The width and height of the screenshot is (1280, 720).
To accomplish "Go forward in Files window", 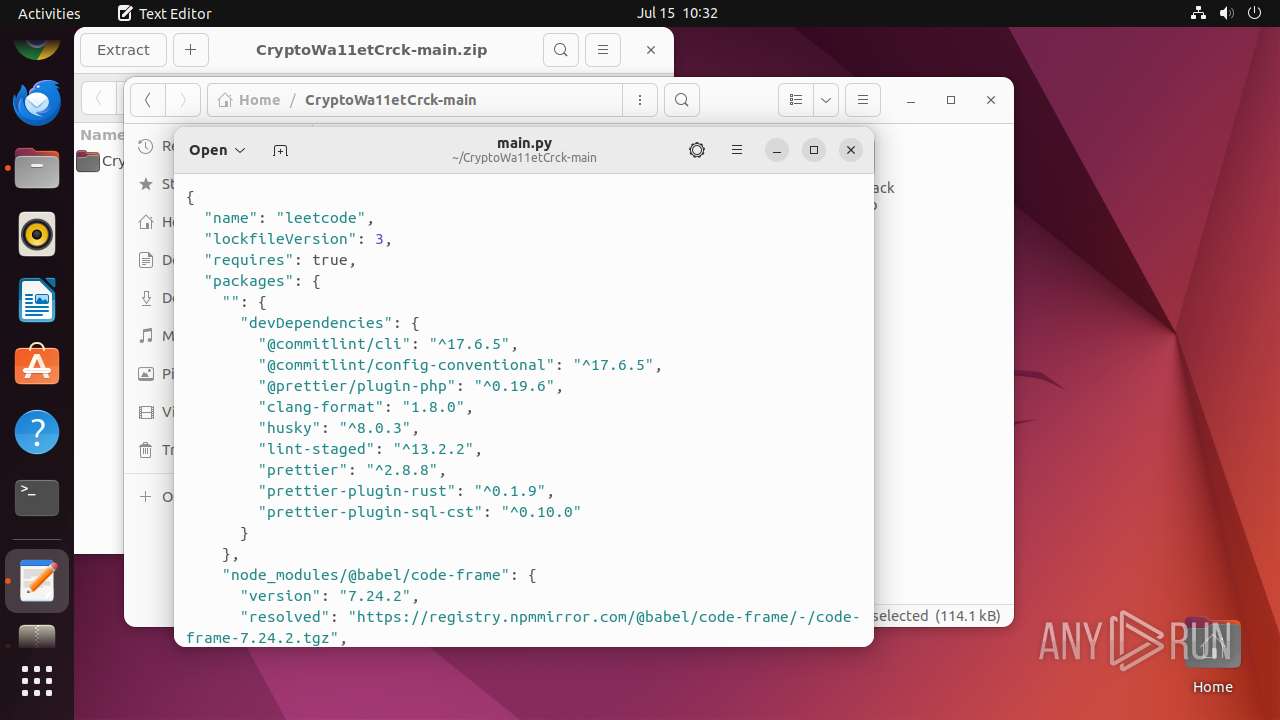I will coord(182,100).
